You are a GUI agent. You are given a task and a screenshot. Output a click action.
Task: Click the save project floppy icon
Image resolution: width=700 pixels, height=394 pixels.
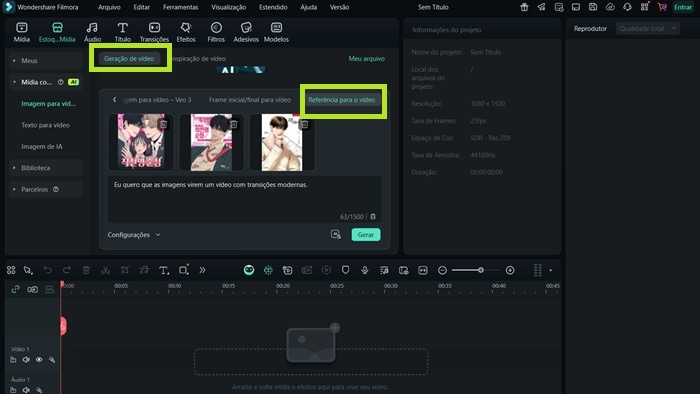point(593,7)
